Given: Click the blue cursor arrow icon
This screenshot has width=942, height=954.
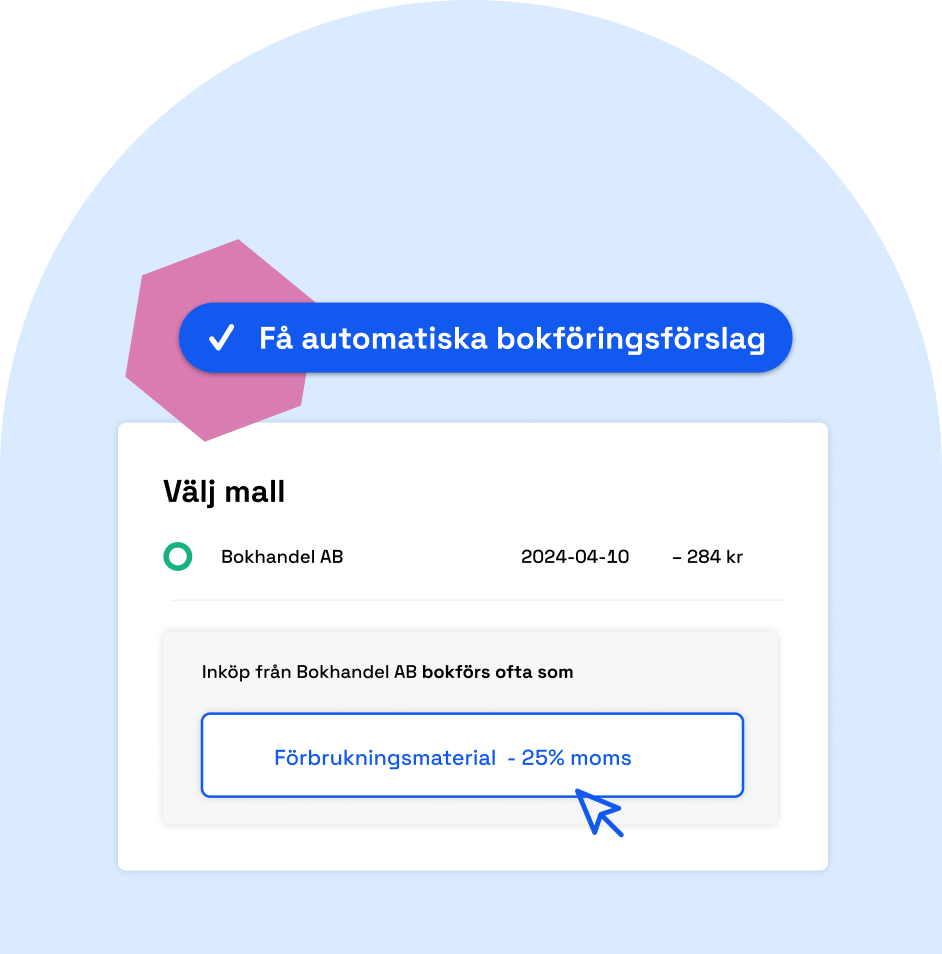Looking at the screenshot, I should click(599, 812).
